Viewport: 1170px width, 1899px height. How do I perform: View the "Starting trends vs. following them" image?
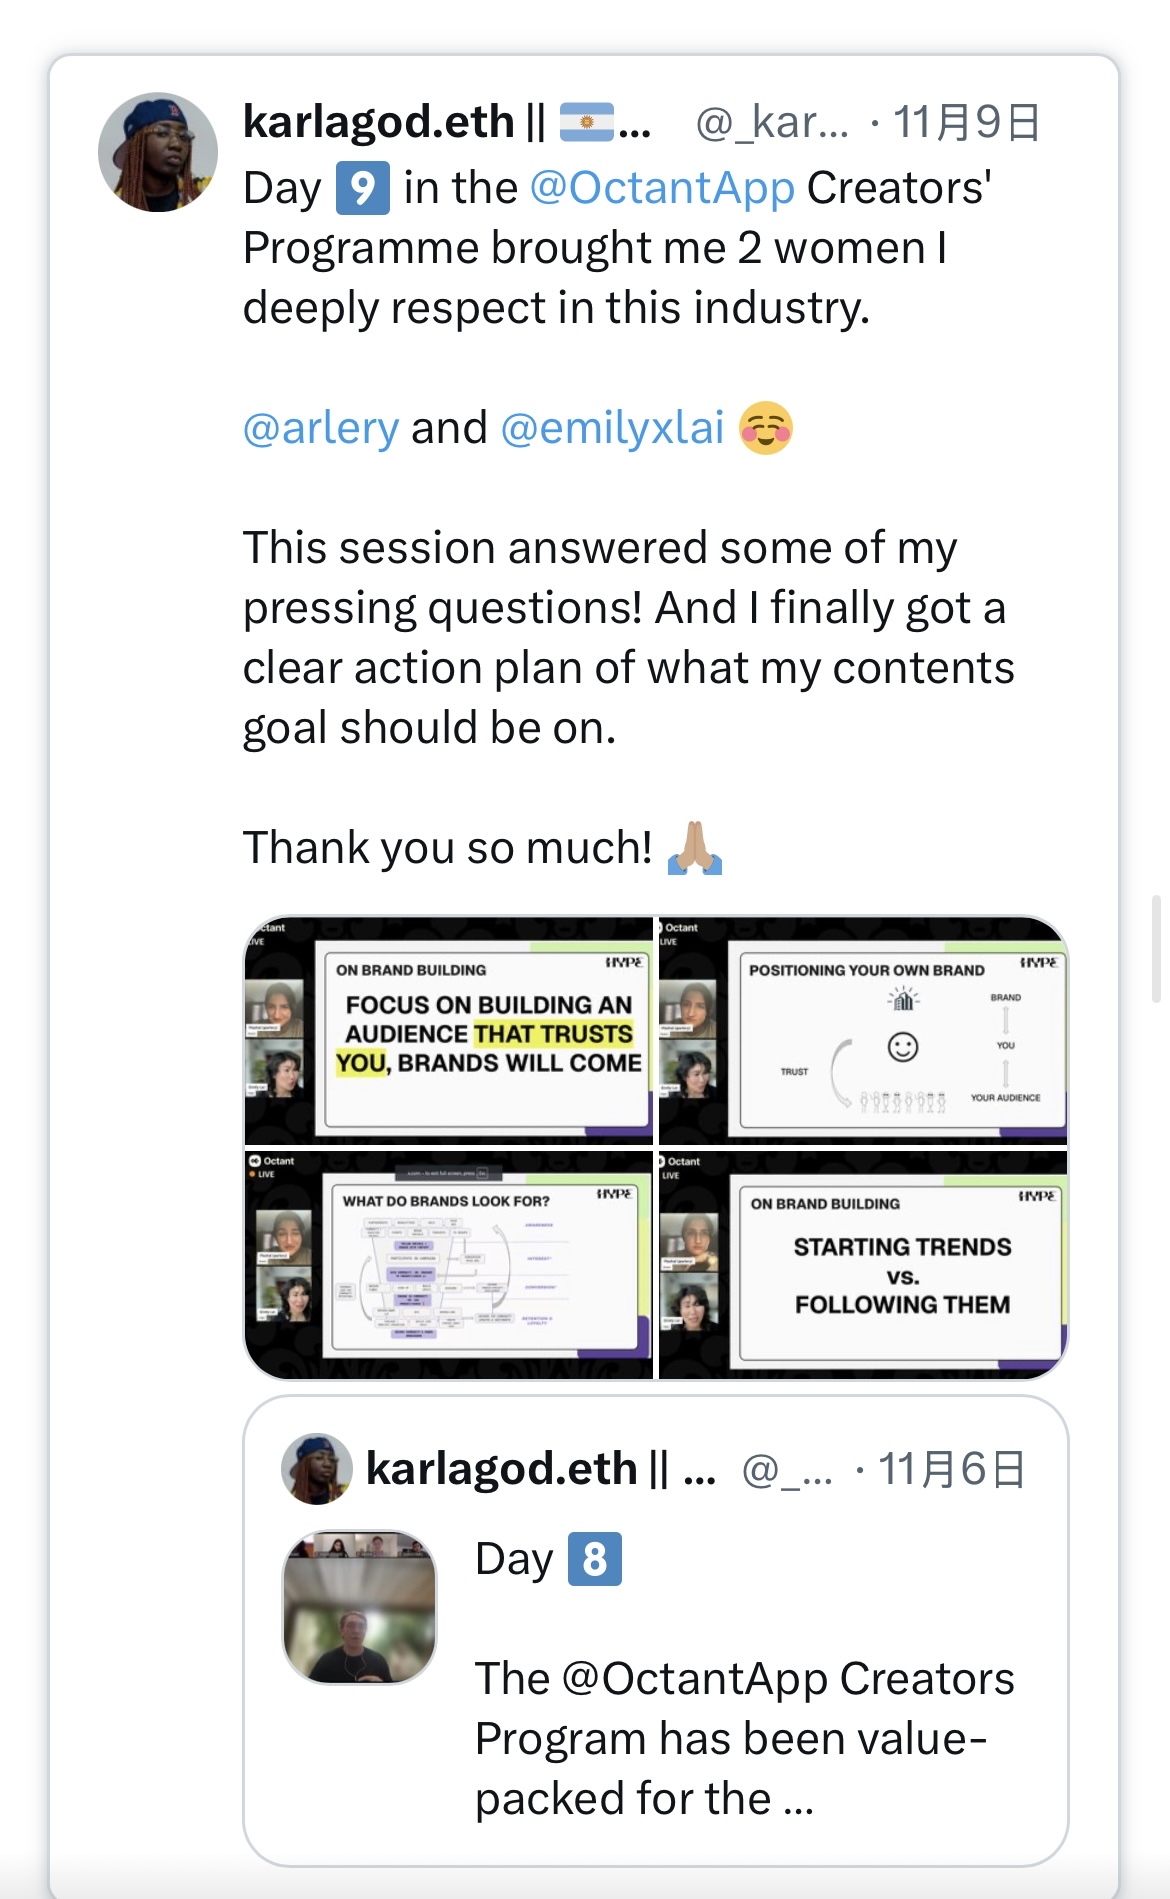tap(863, 1265)
